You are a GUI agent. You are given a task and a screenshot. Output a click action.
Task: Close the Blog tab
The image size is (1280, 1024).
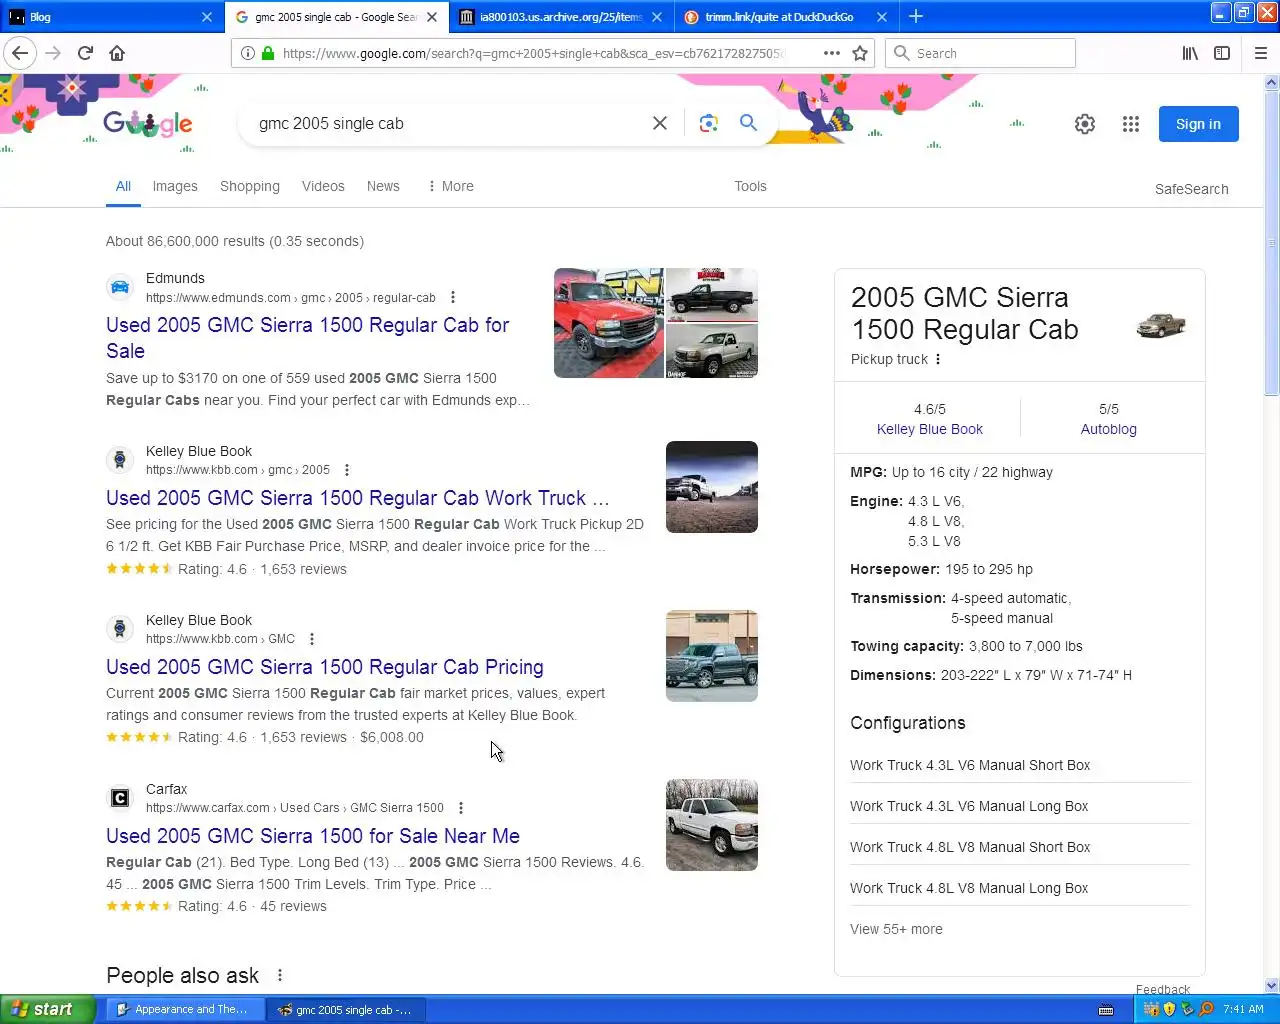[x=207, y=17]
